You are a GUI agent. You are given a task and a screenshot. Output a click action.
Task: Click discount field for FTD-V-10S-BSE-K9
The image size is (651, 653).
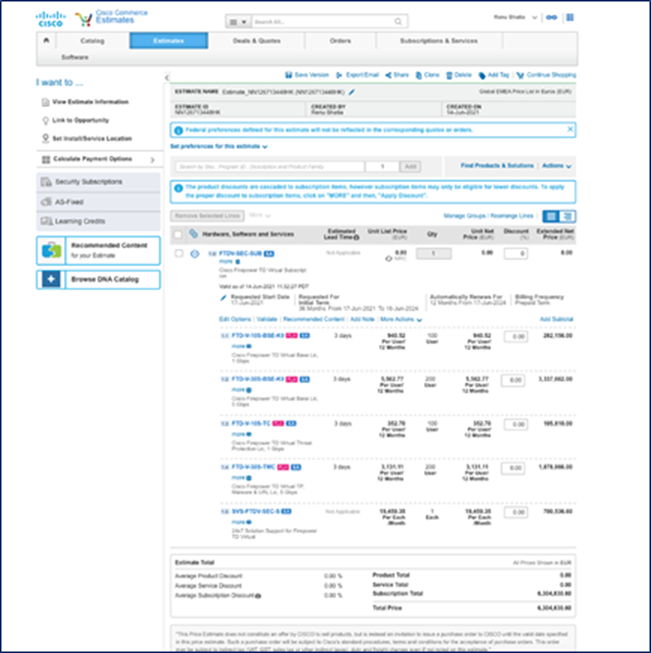516,336
